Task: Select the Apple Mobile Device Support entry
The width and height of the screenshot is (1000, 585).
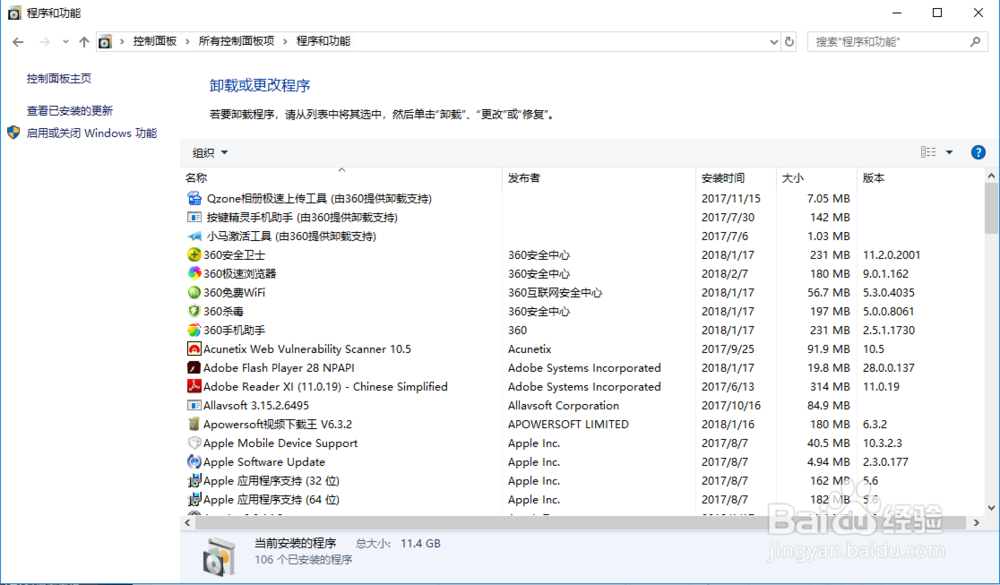Action: coord(583,443)
